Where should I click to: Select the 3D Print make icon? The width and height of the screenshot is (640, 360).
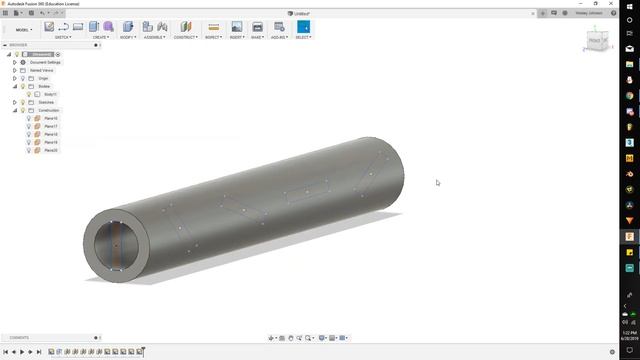click(x=258, y=27)
